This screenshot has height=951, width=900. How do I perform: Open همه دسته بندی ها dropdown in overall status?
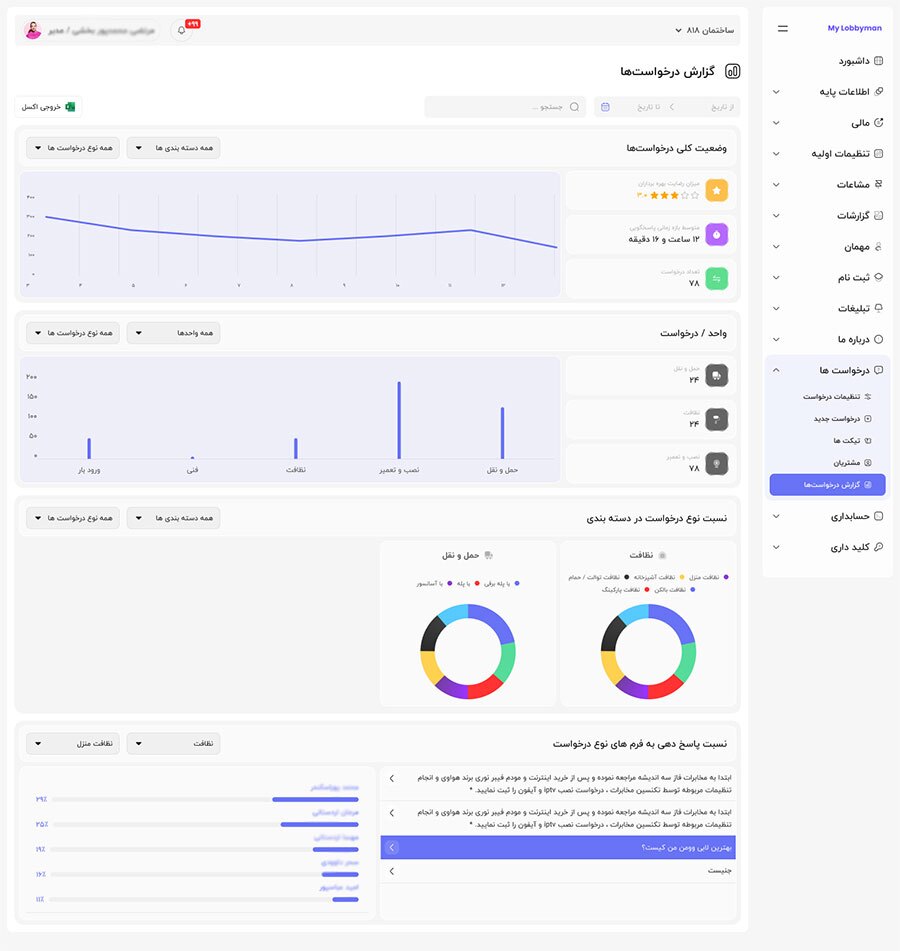[x=173, y=148]
